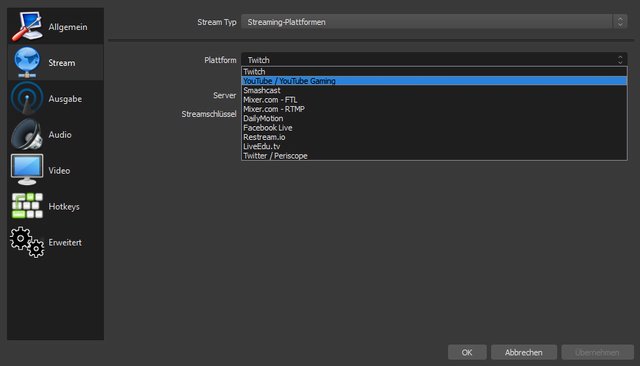Open the Ausgabe broadcast antenna icon
The width and height of the screenshot is (640, 366).
tap(27, 98)
